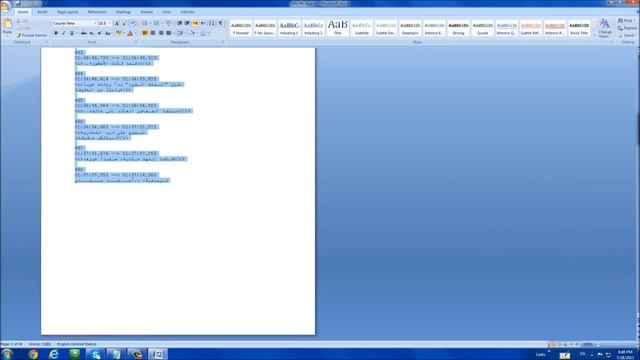This screenshot has height=360, width=640.
Task: Apply the Strong style
Action: [x=458, y=28]
